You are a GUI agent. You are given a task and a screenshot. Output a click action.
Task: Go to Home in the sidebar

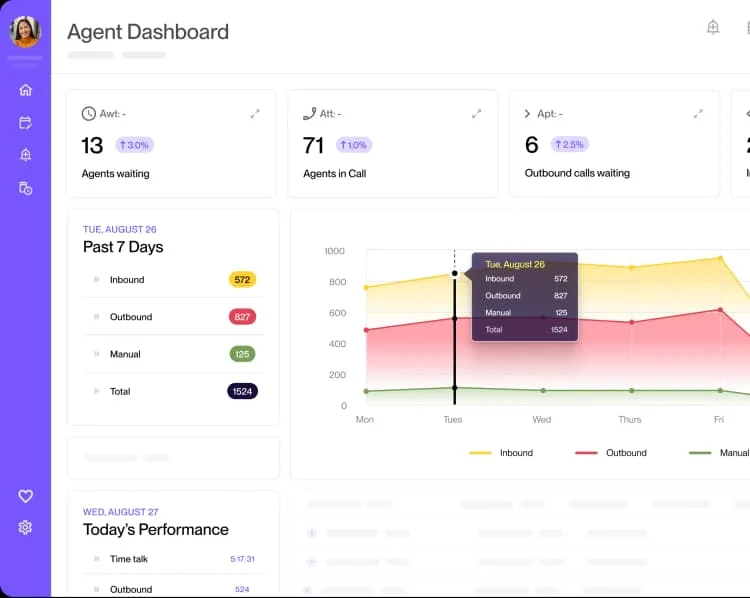[25, 90]
